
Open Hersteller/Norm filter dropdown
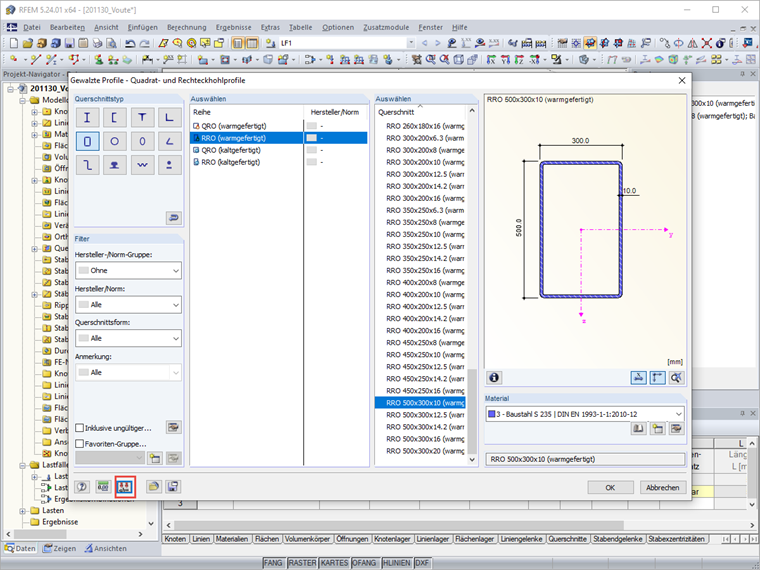click(x=128, y=304)
